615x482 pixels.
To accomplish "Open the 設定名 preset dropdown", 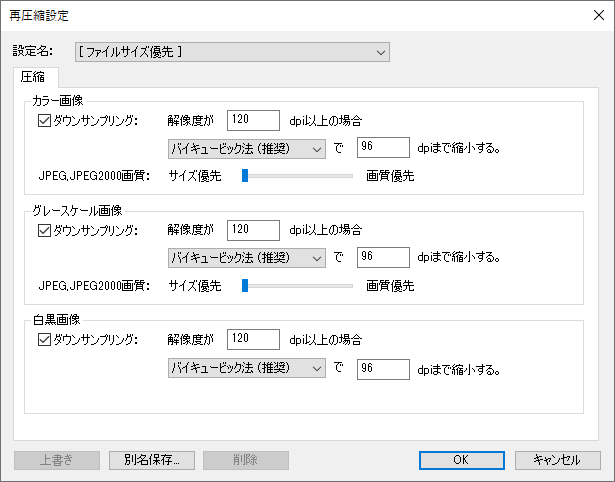I will 232,52.
